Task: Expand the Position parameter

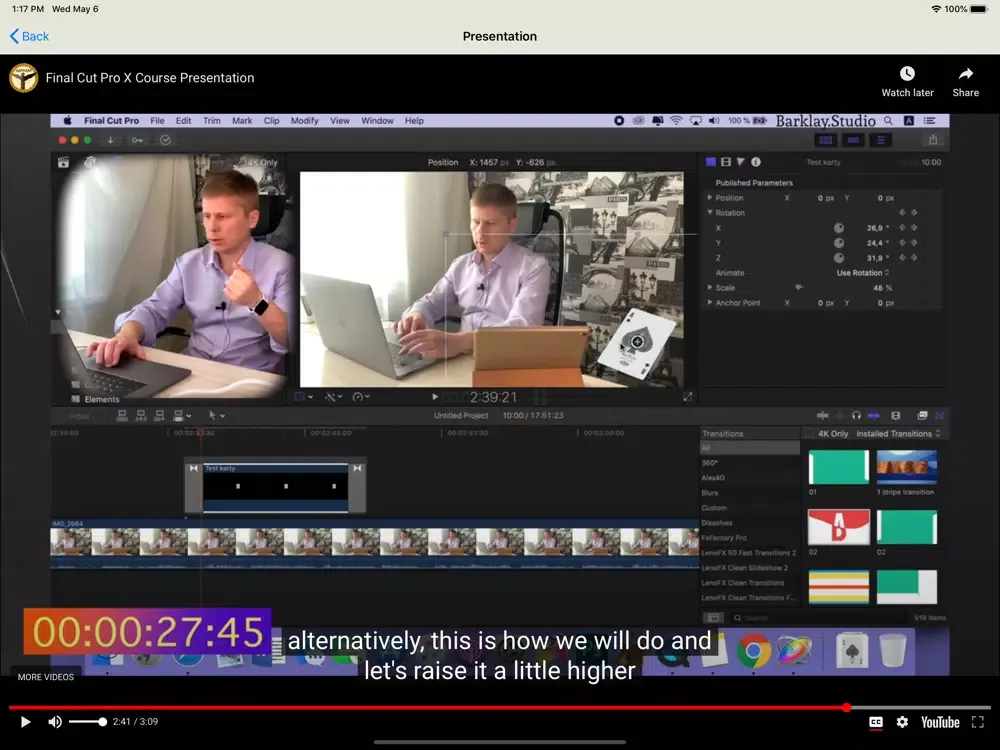Action: point(710,198)
